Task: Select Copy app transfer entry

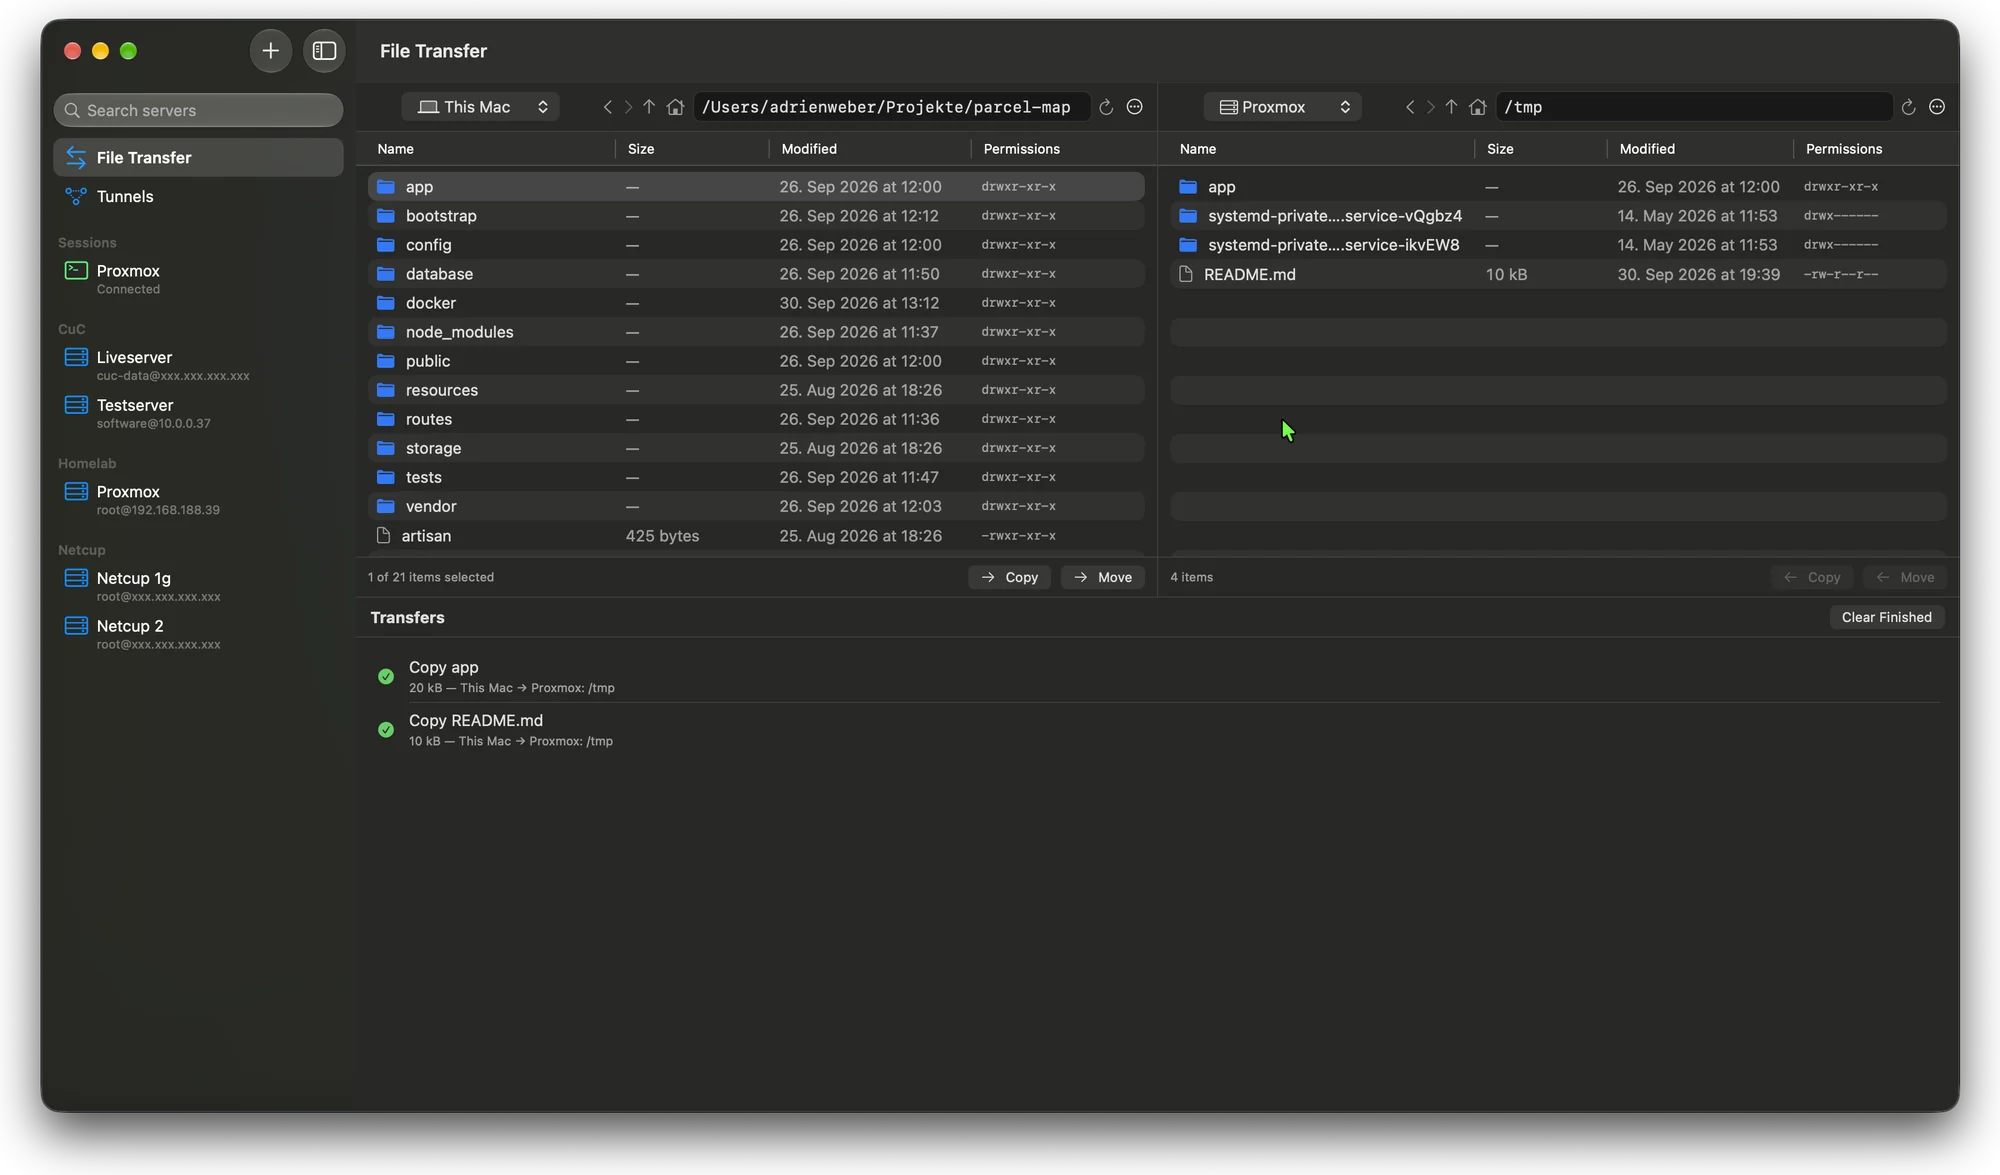Action: pyautogui.click(x=1157, y=677)
